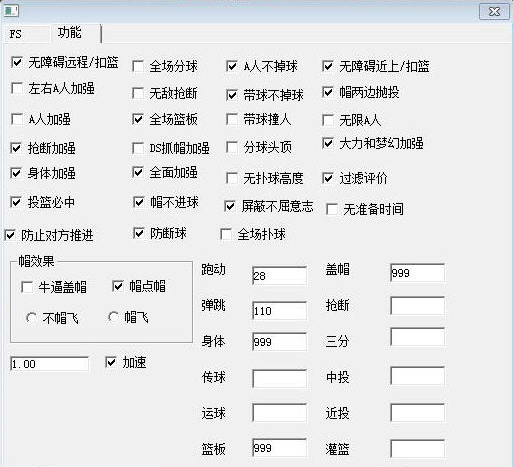Image resolution: width=513 pixels, height=467 pixels.
Task: Select the 功能 tab
Action: (x=76, y=33)
